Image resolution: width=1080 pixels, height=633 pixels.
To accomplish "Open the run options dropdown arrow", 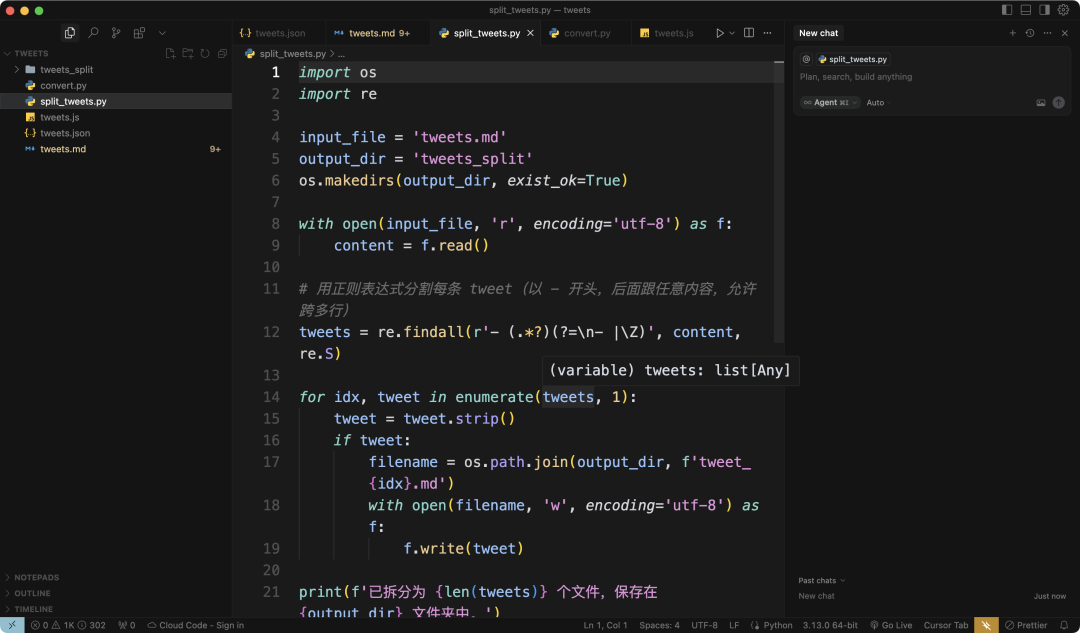I will (732, 33).
